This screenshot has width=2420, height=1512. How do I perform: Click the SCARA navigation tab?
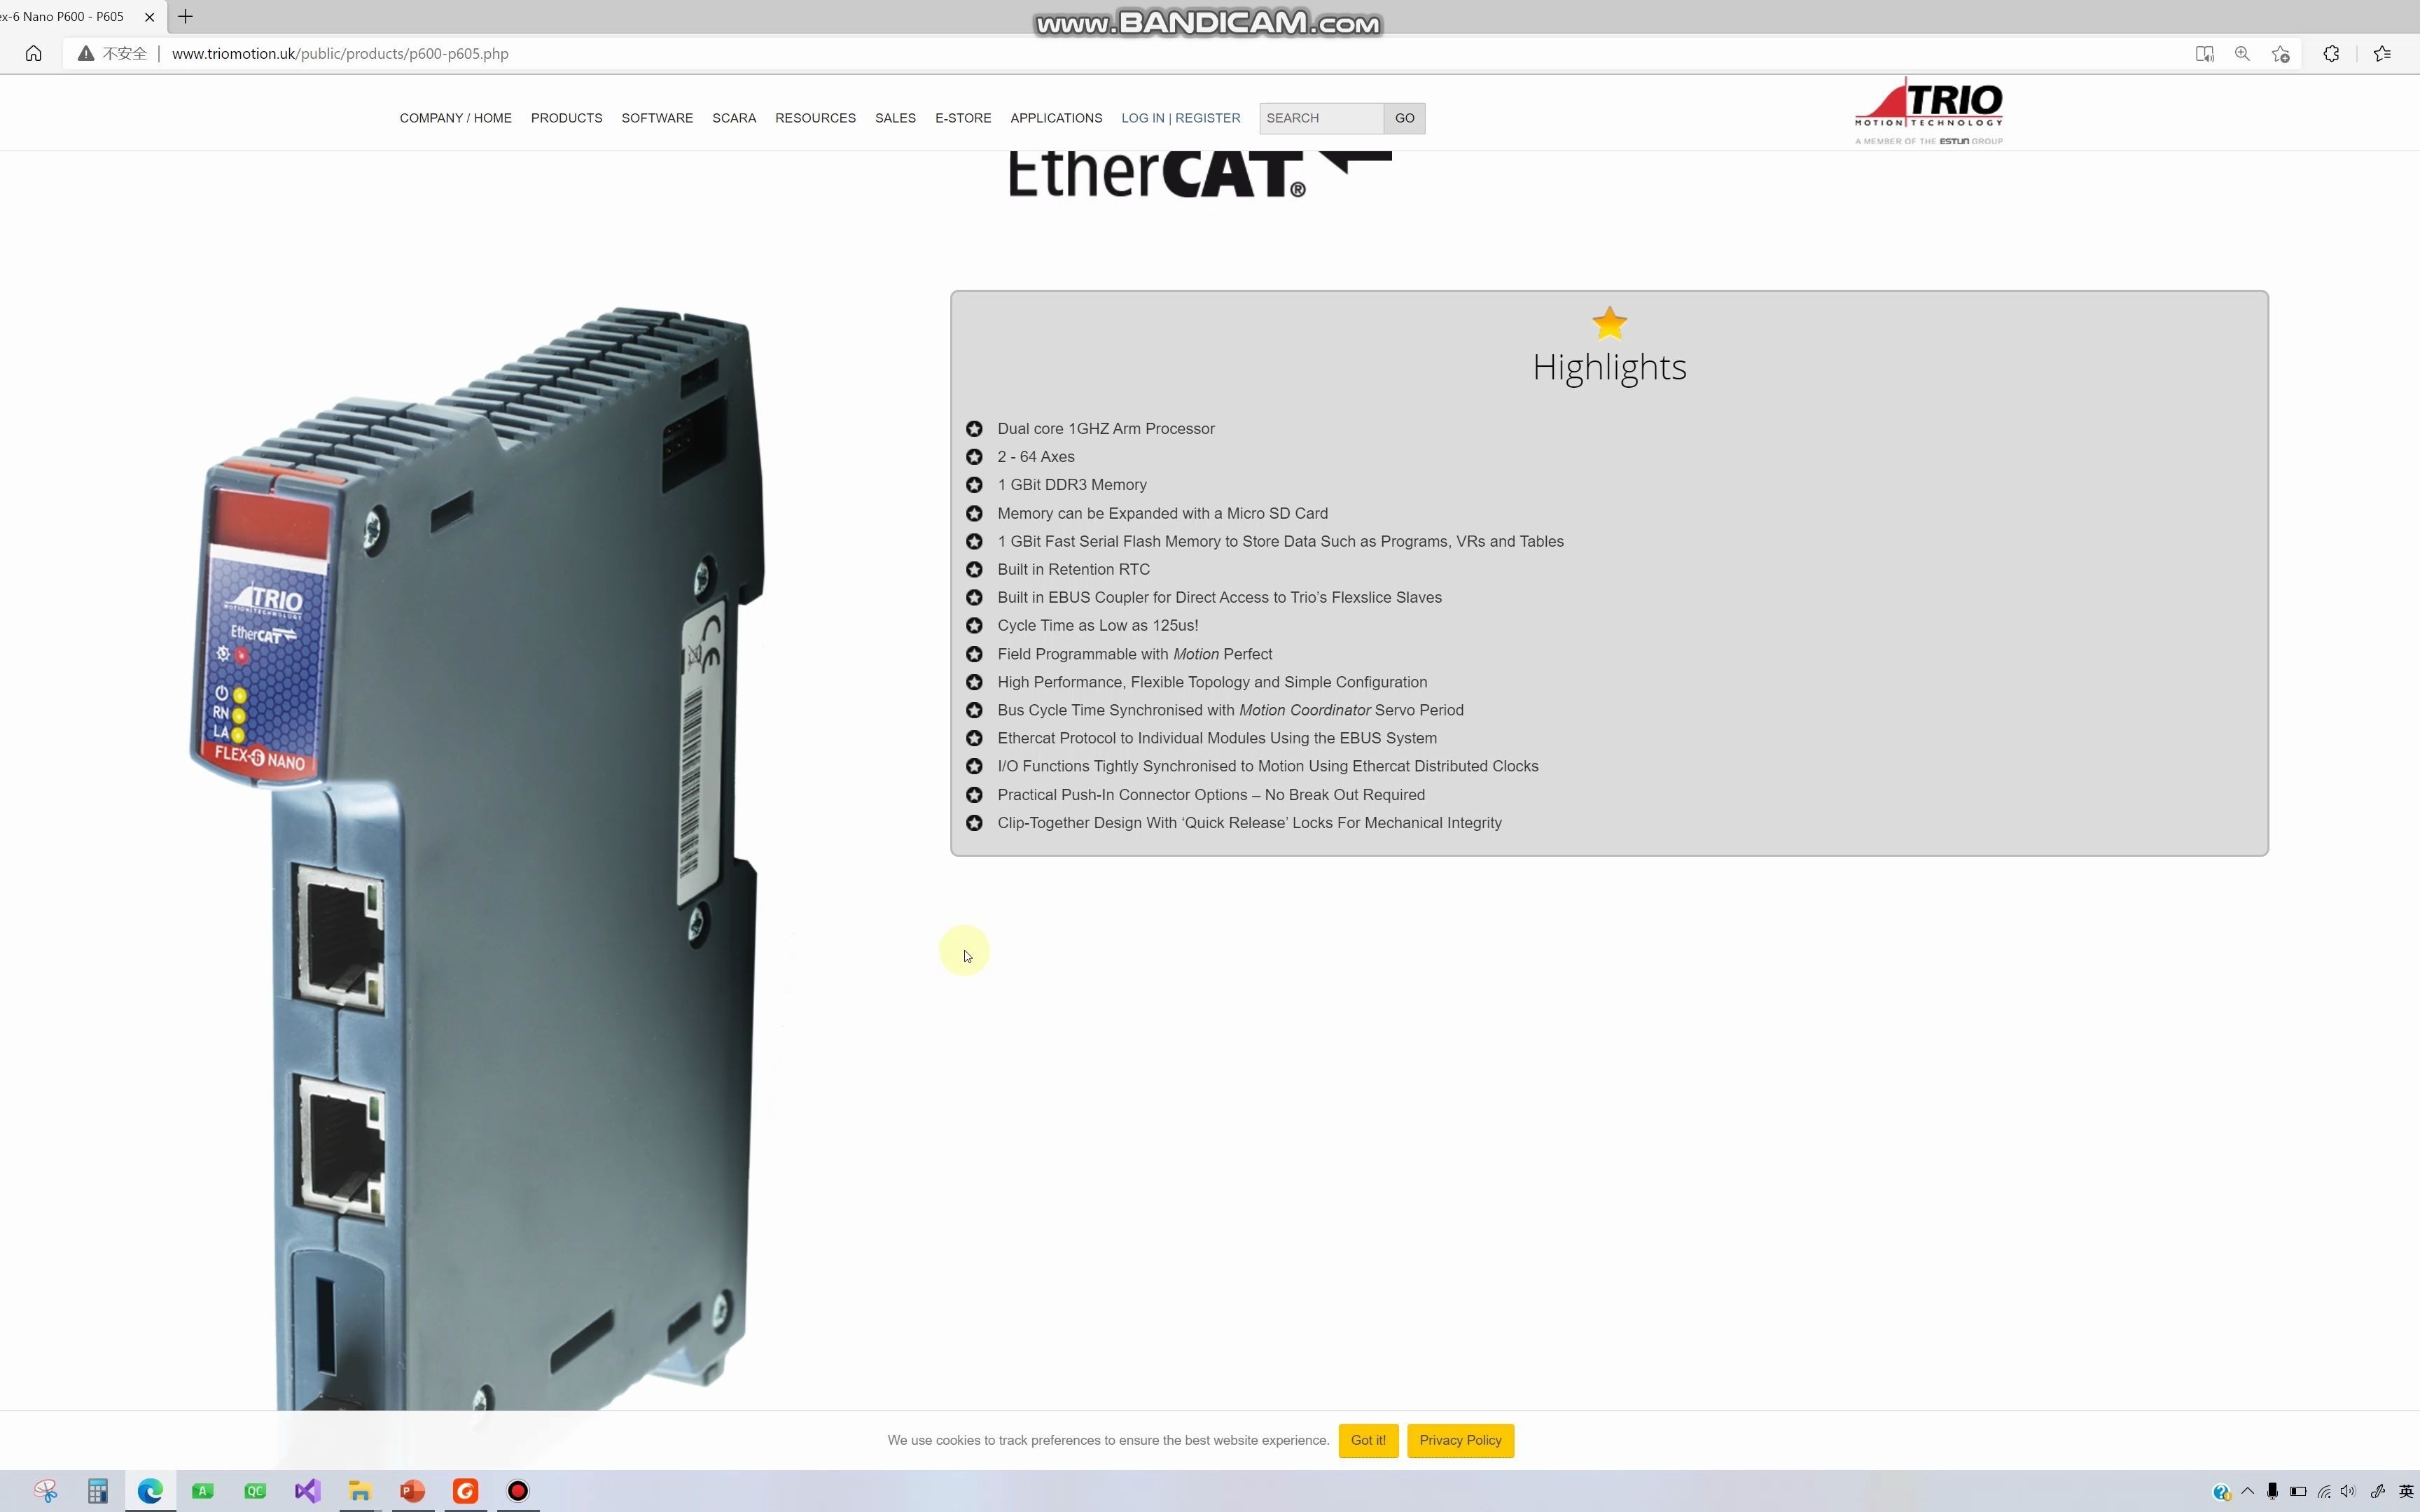pyautogui.click(x=732, y=117)
